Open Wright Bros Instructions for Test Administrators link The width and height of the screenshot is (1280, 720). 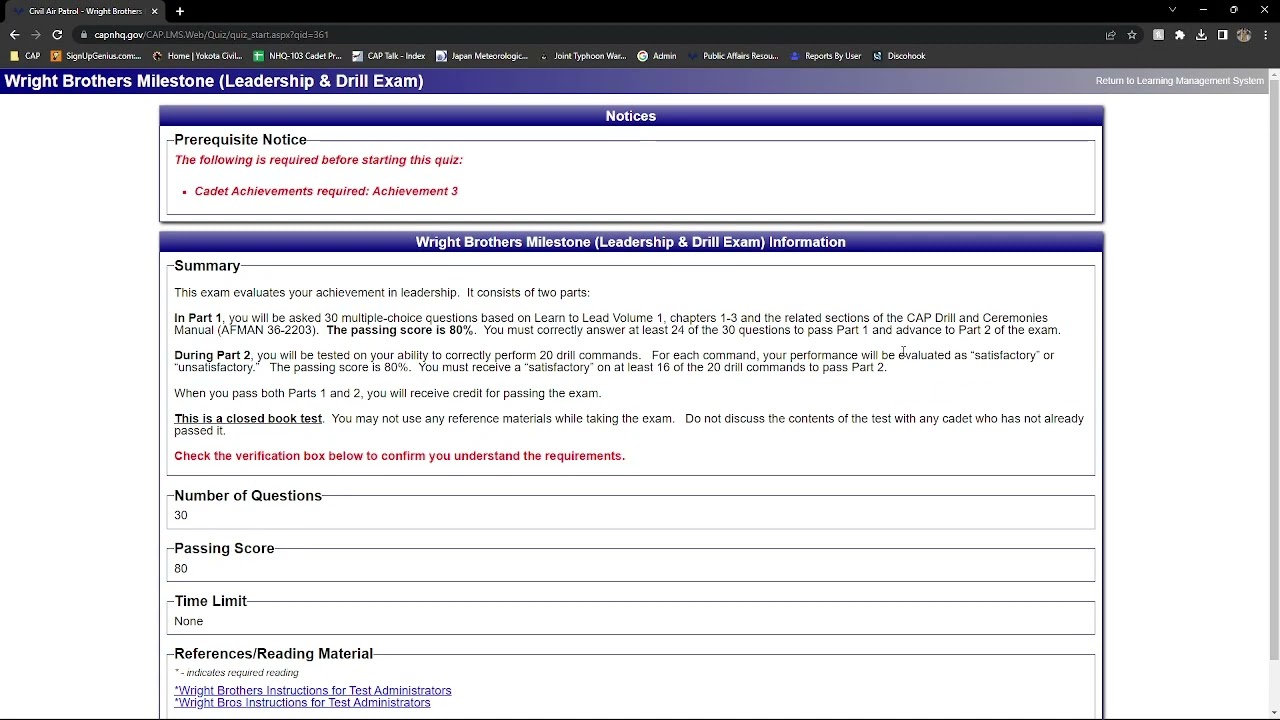pos(302,703)
